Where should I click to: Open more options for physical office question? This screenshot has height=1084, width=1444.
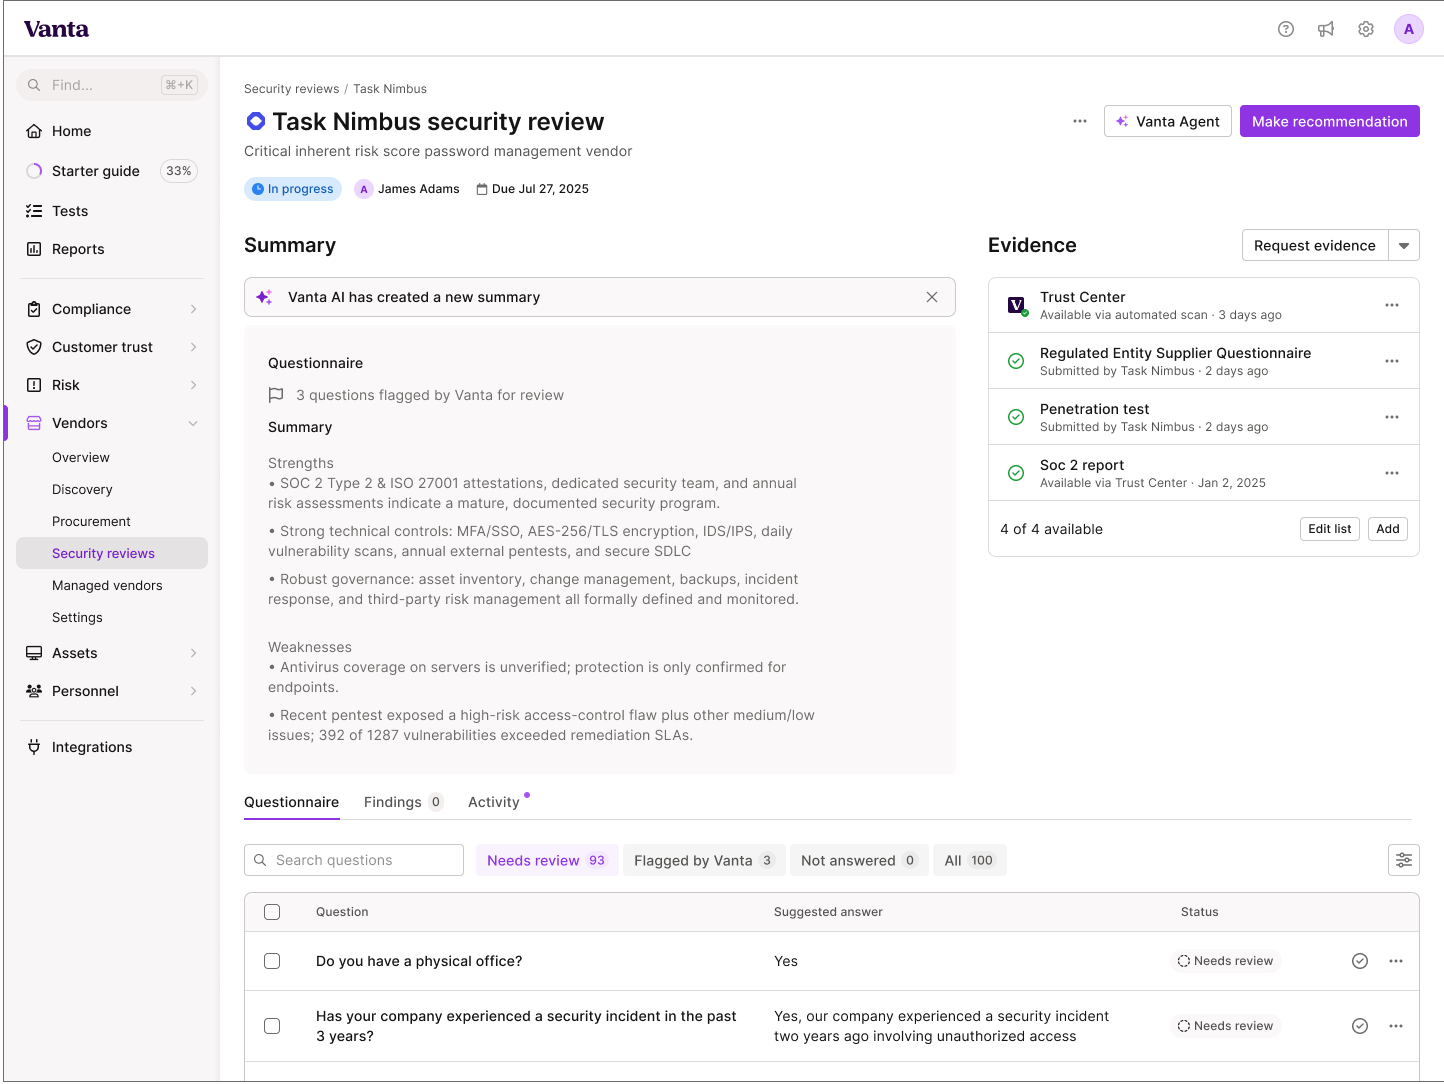pyautogui.click(x=1396, y=961)
